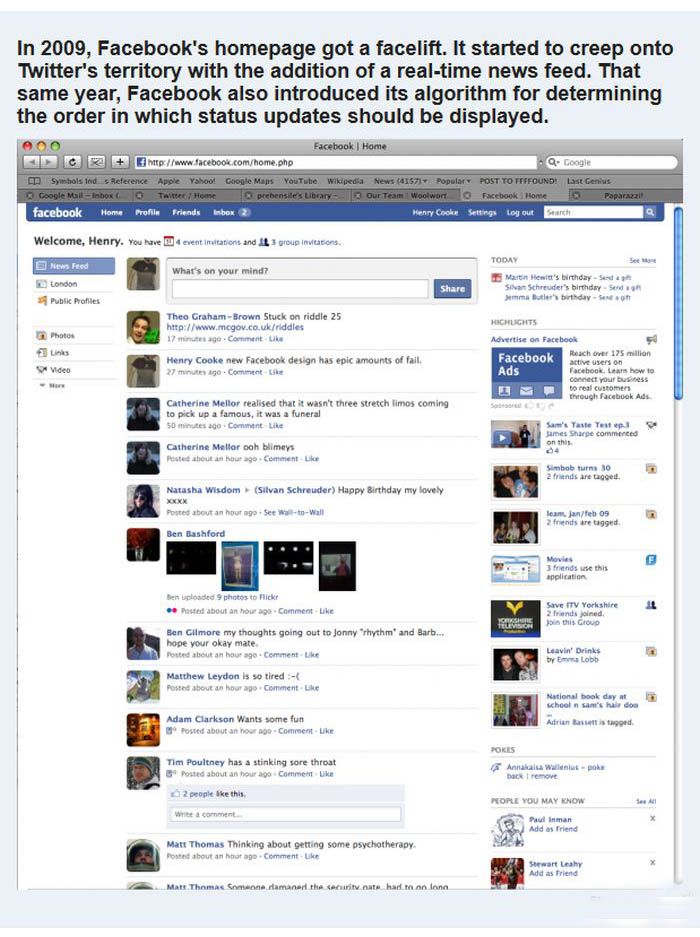Expand the More filters in left sidebar
This screenshot has width=700, height=937.
click(56, 385)
